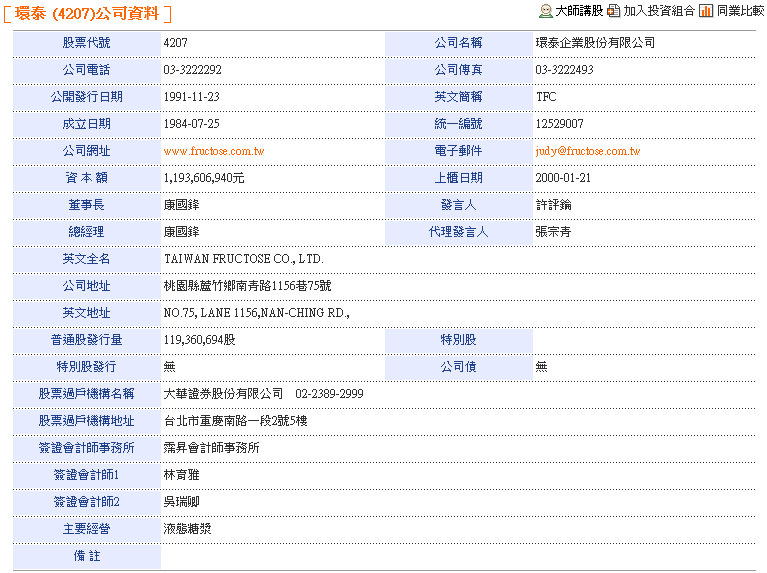Select the agent address 台北市重慶南路一段2號5樓

click(x=235, y=421)
